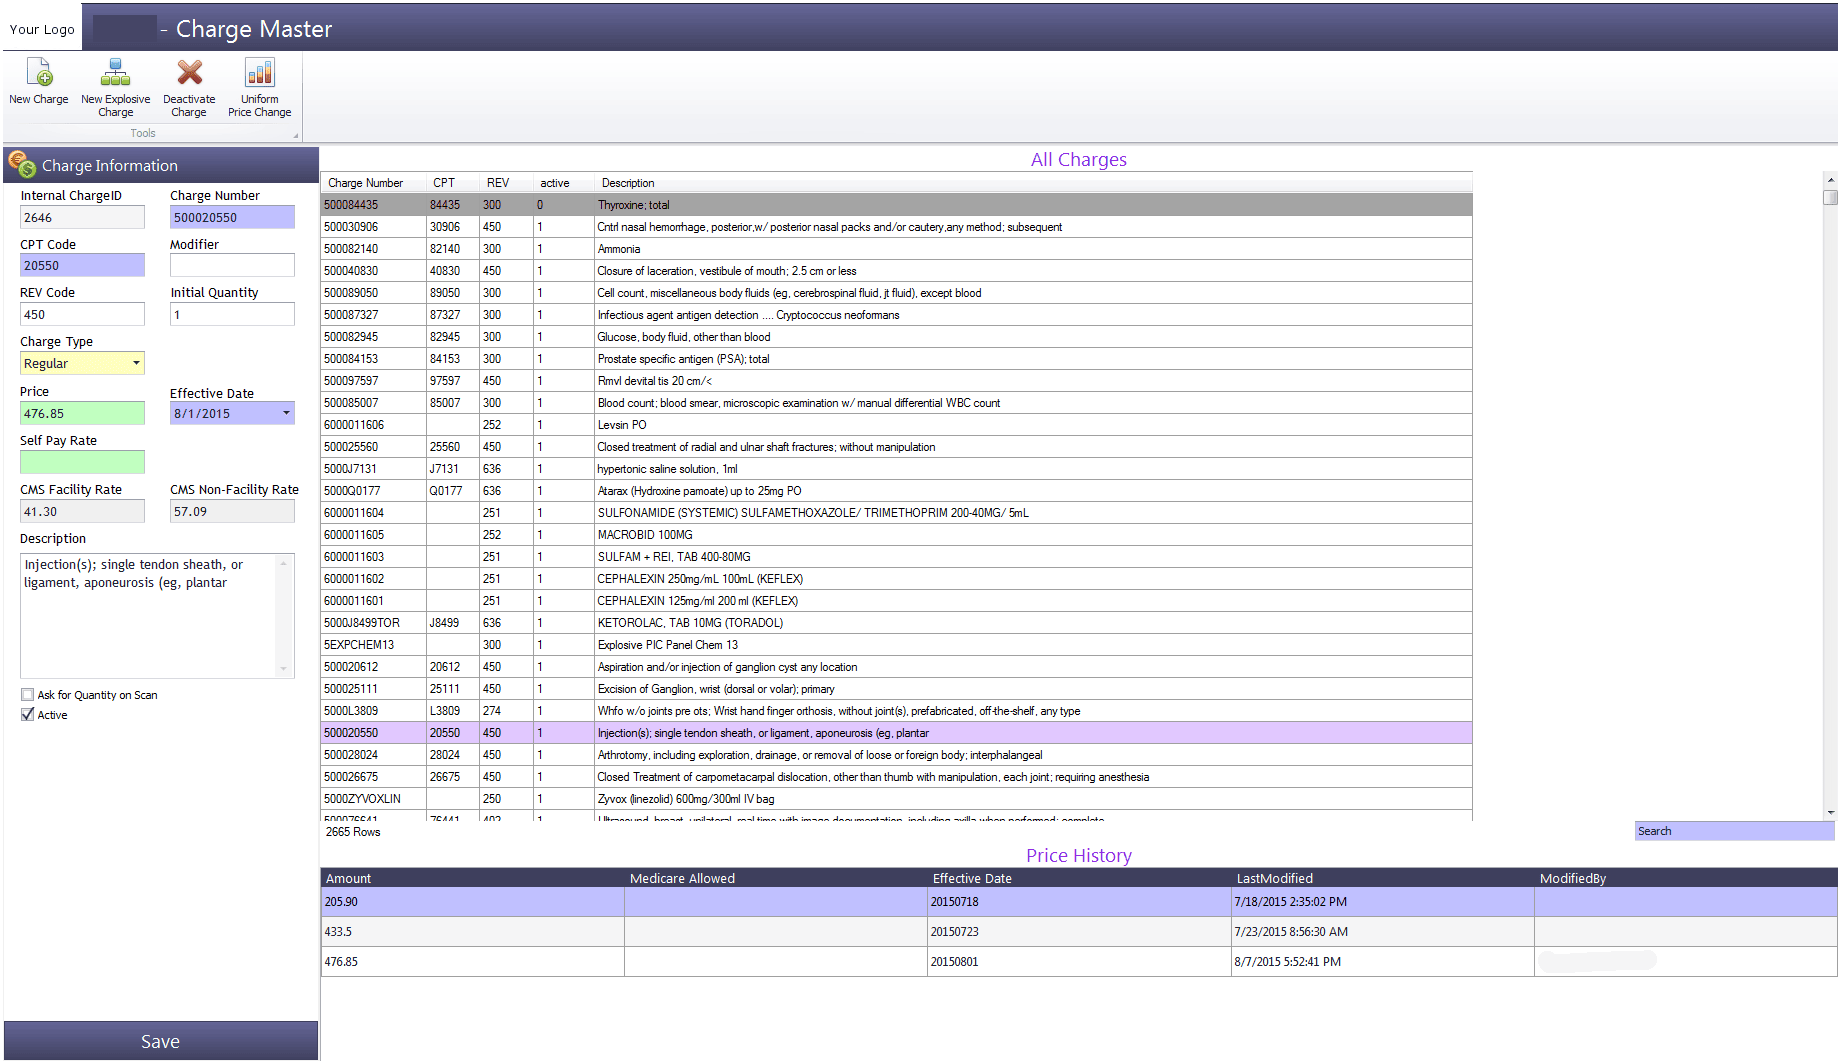
Task: Expand the Effective Date picker
Action: (x=286, y=413)
